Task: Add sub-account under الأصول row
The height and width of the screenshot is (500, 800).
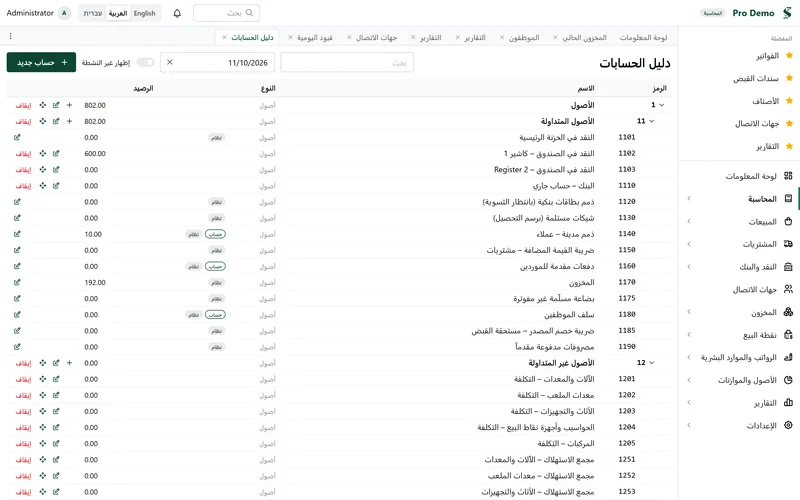Action: (x=69, y=105)
